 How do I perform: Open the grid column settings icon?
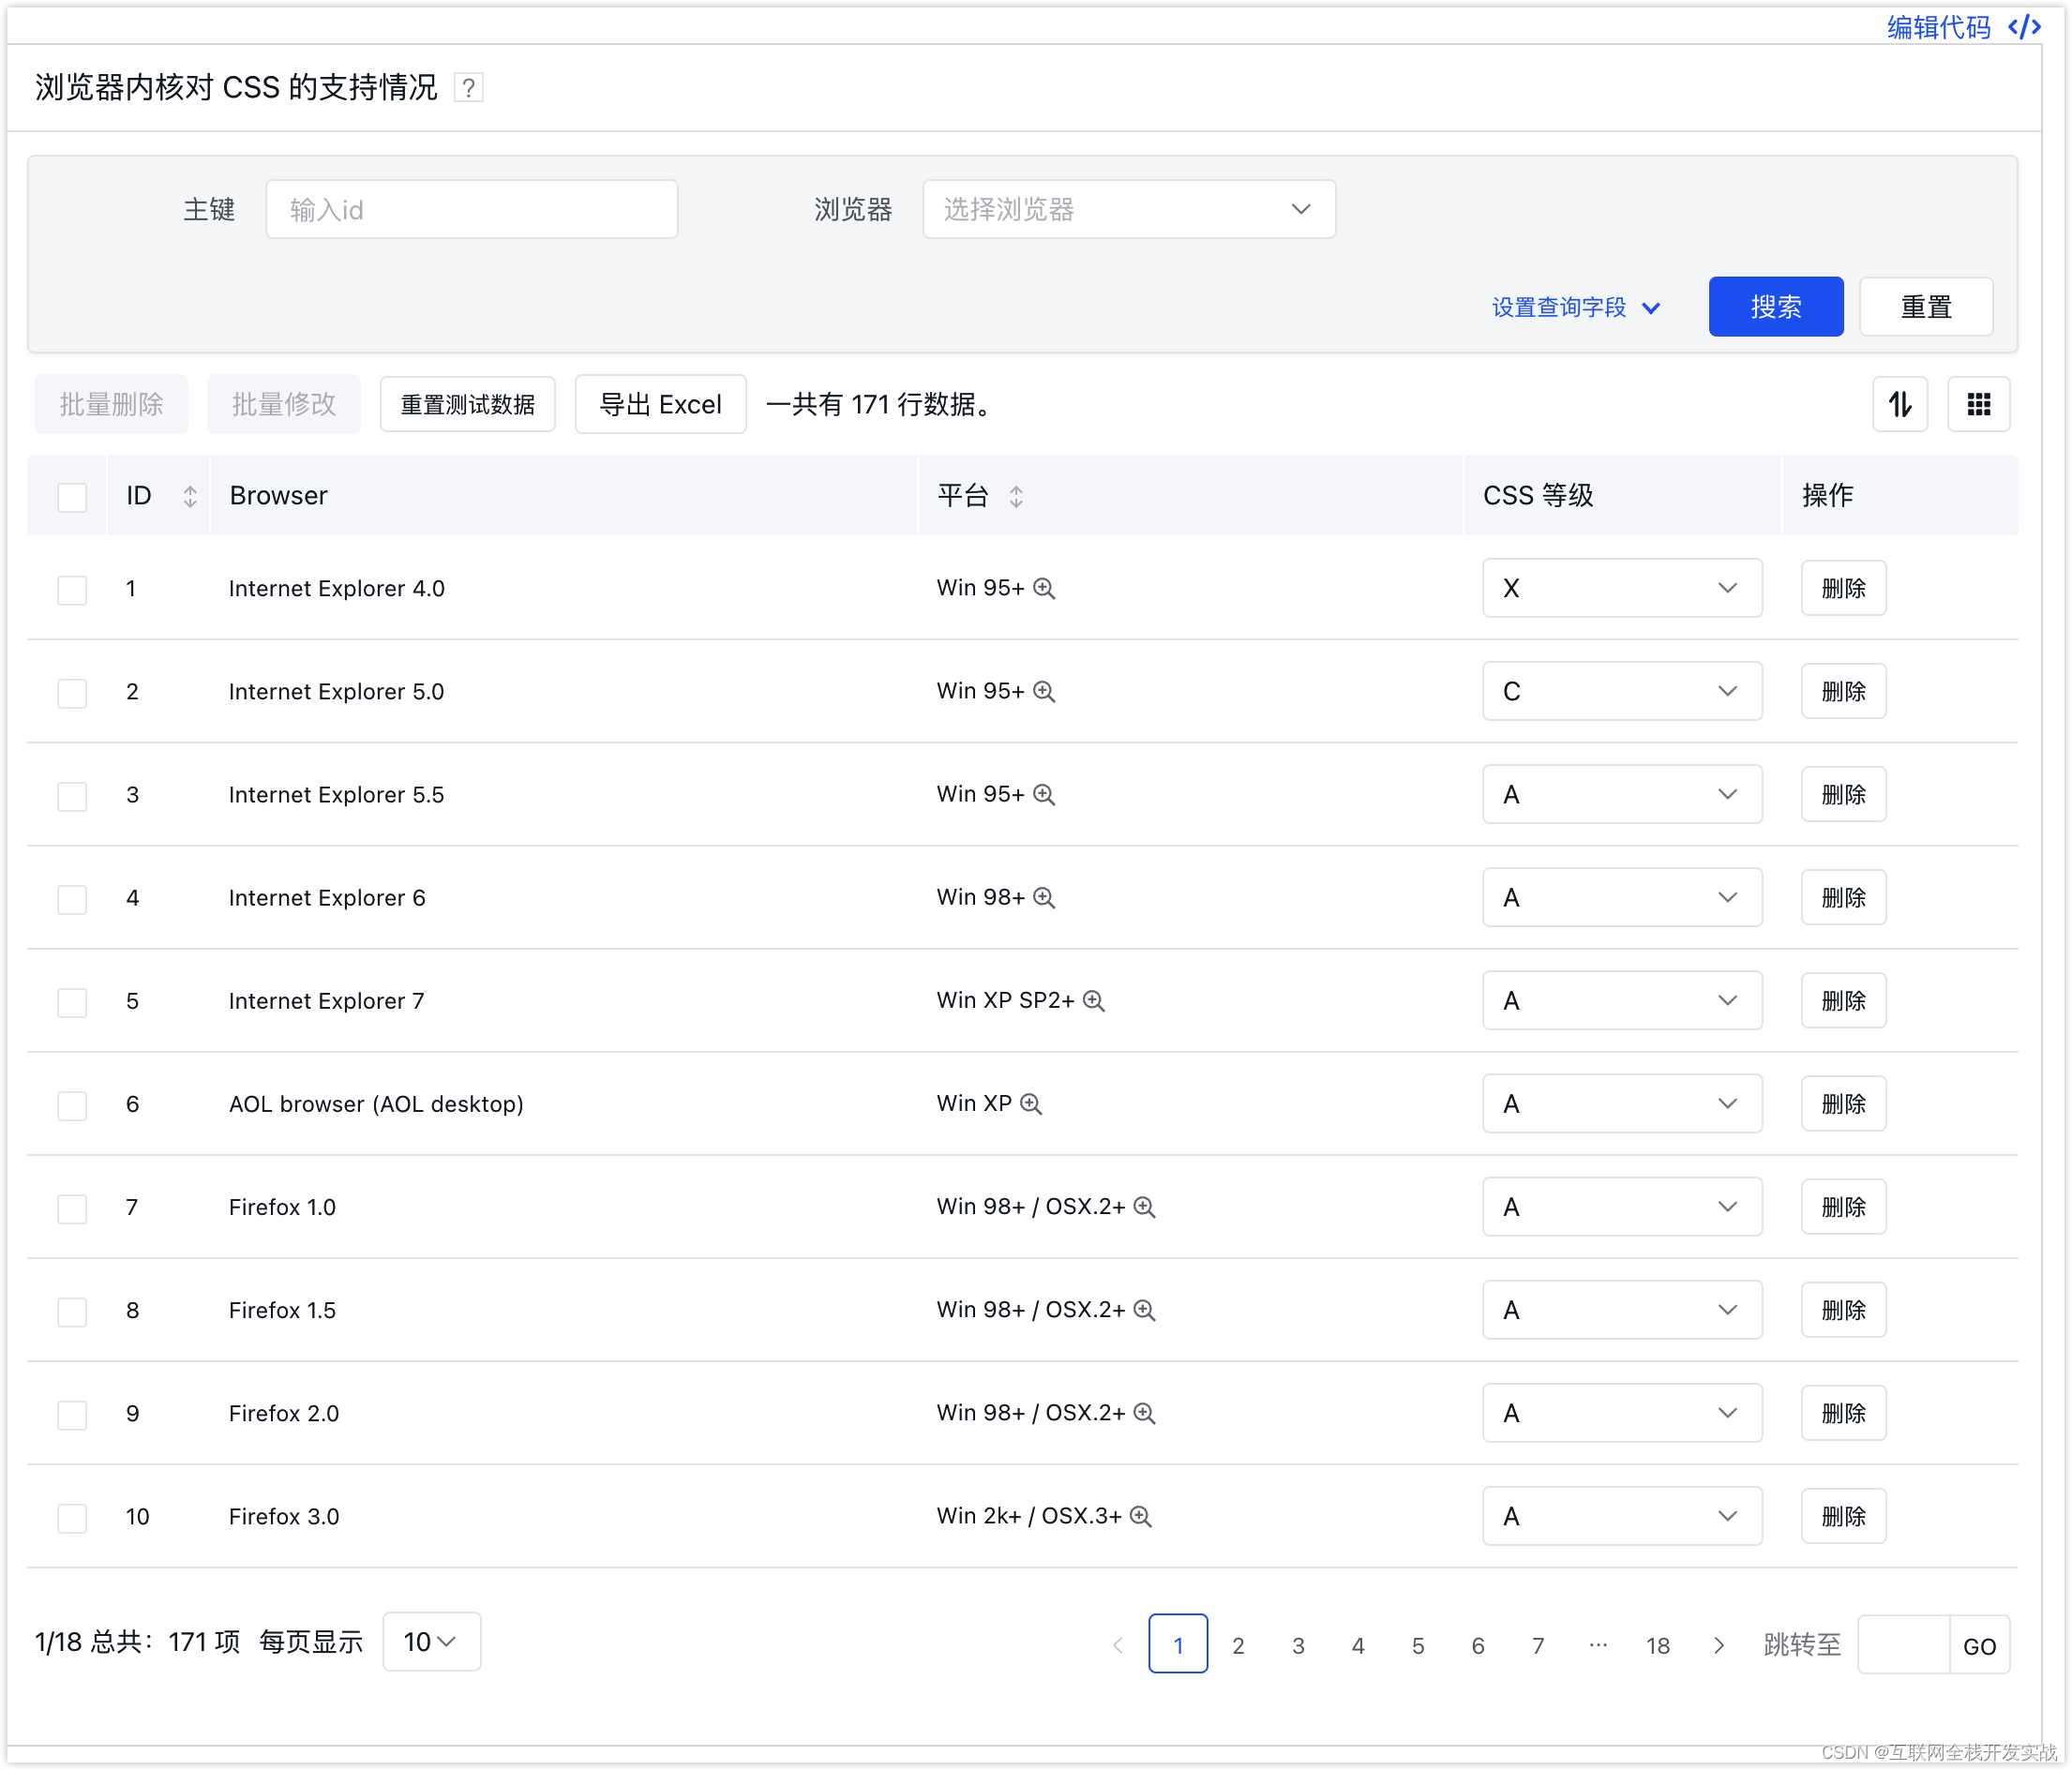[1978, 404]
